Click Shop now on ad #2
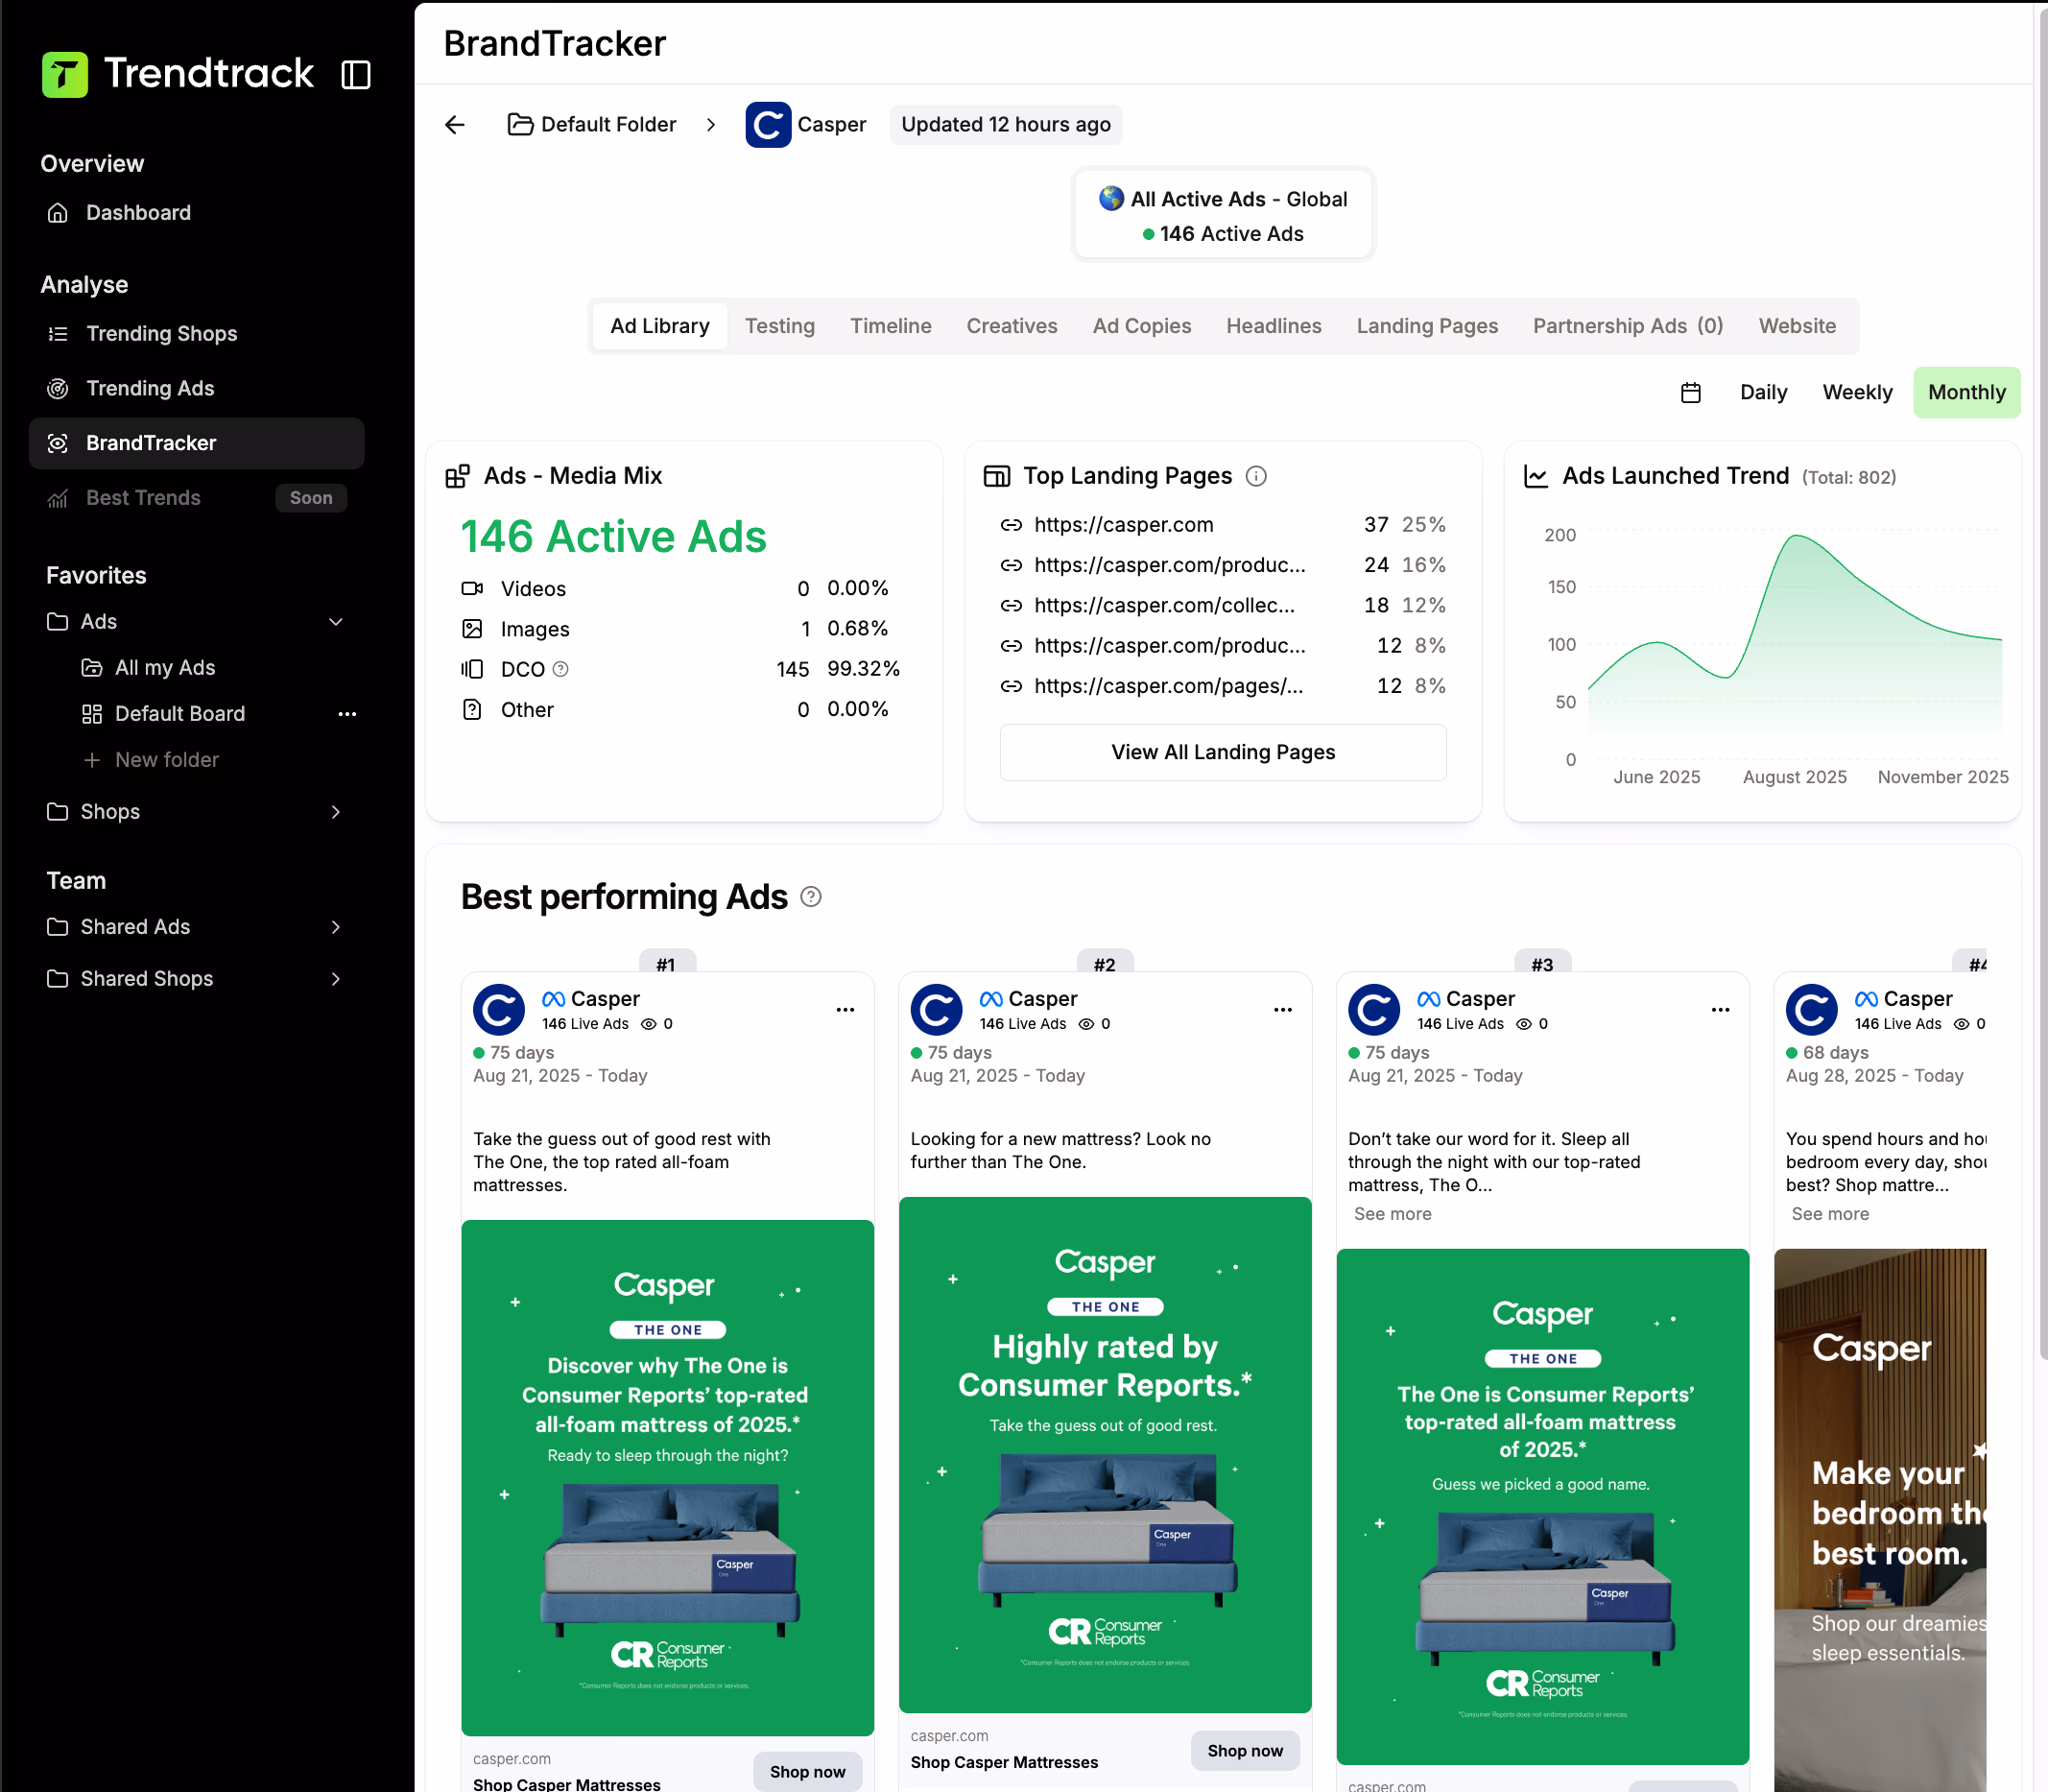This screenshot has height=1792, width=2048. coord(1245,1750)
